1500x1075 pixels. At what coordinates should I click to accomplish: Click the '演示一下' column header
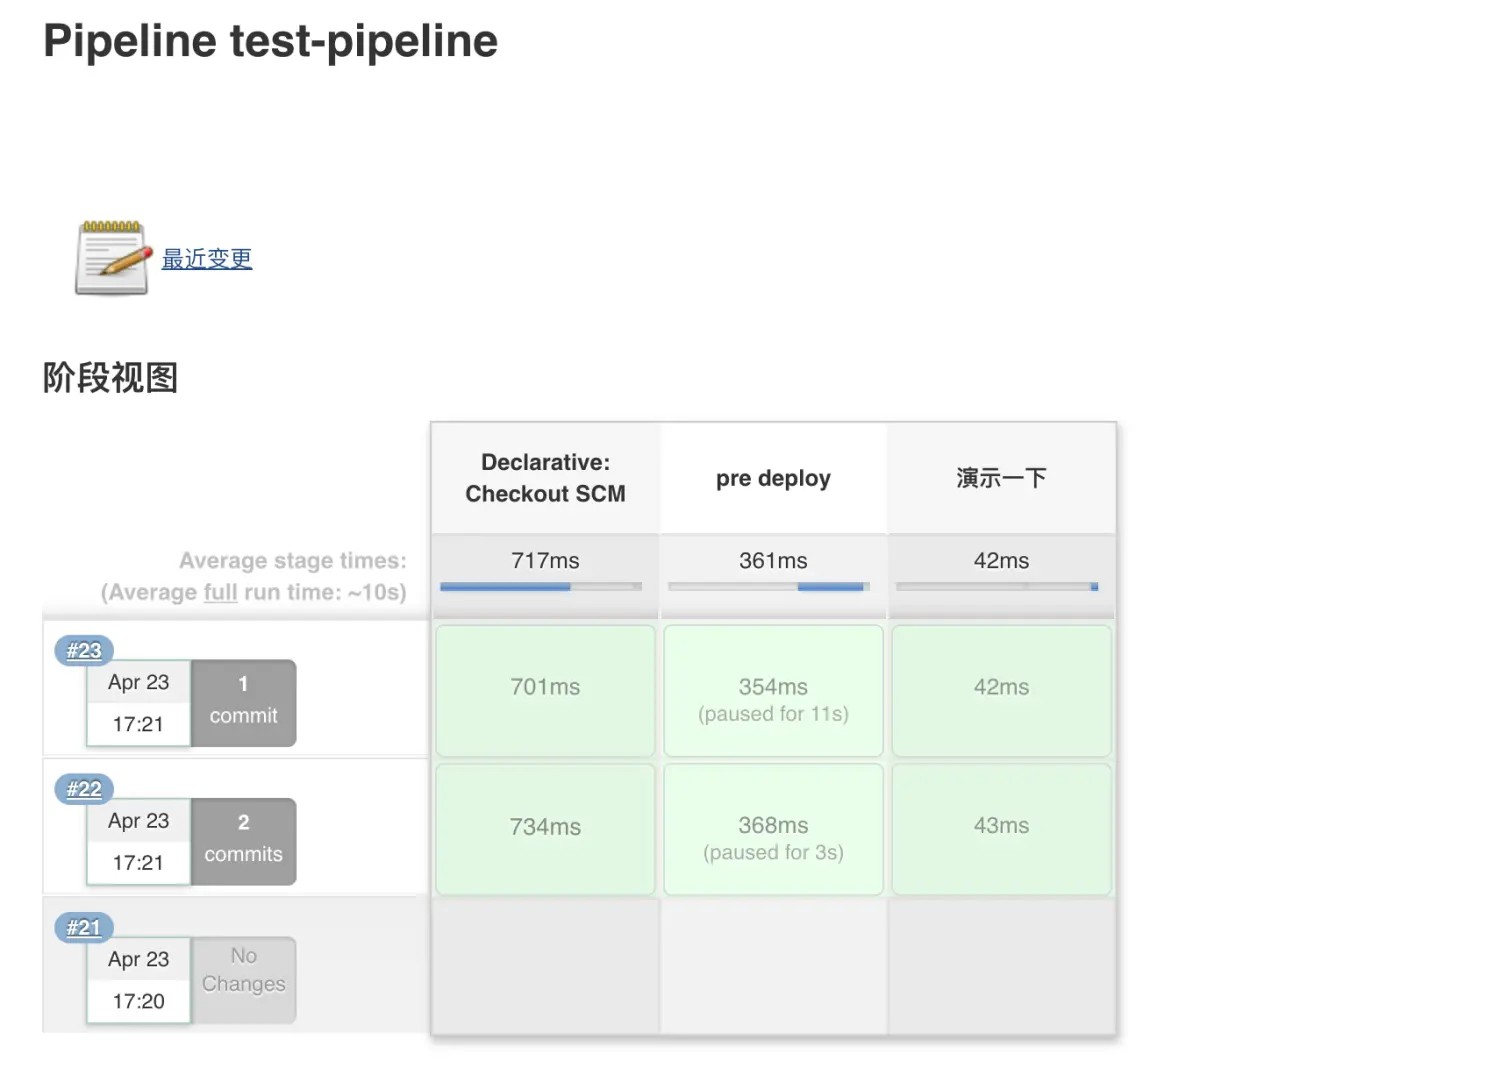[x=1000, y=478]
